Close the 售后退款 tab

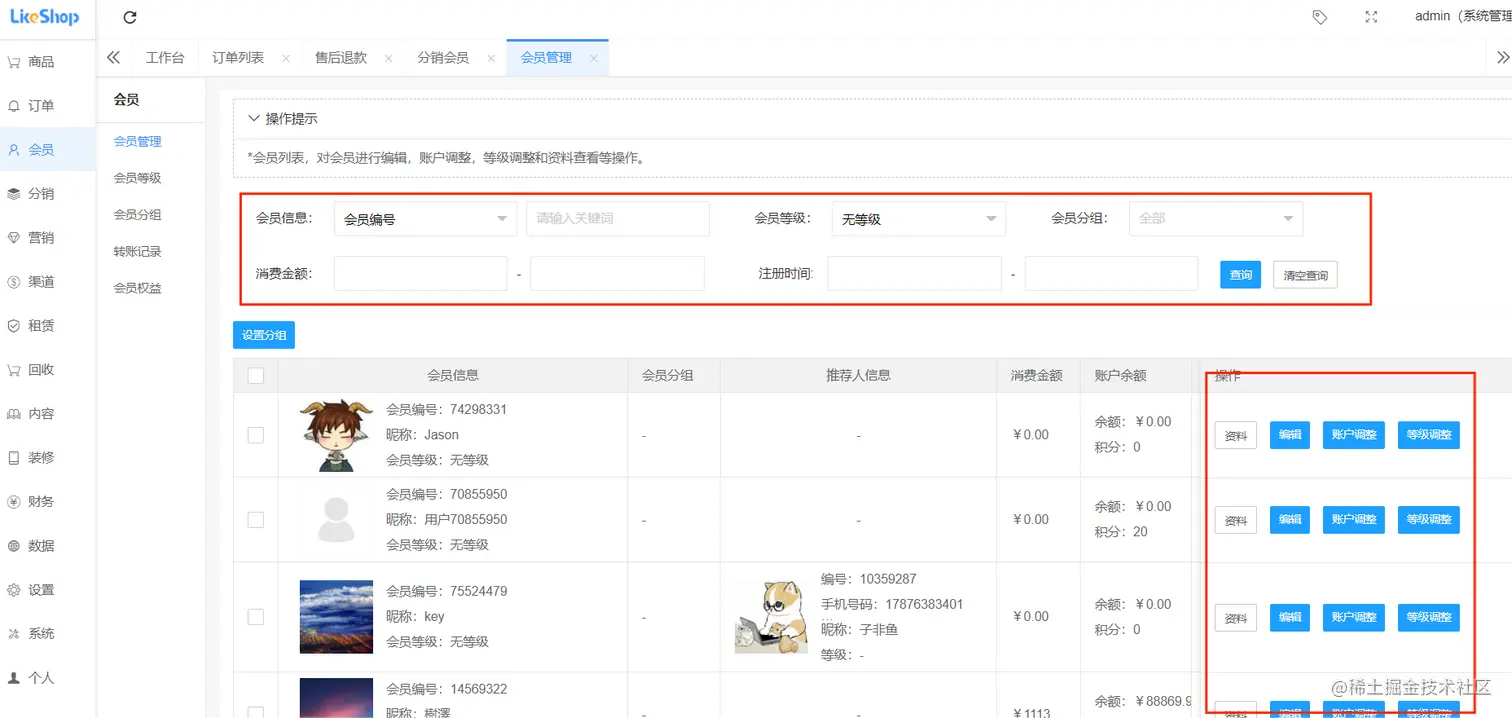point(388,59)
